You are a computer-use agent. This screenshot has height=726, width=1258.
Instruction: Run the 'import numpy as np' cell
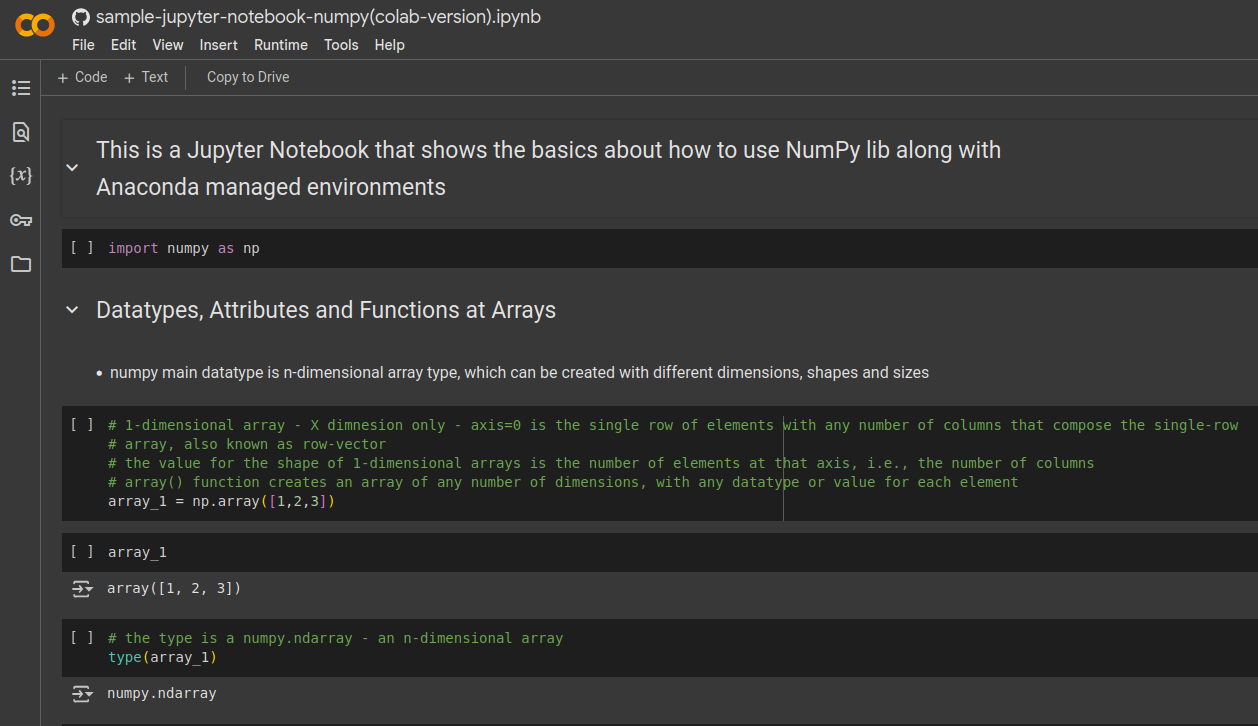point(82,248)
